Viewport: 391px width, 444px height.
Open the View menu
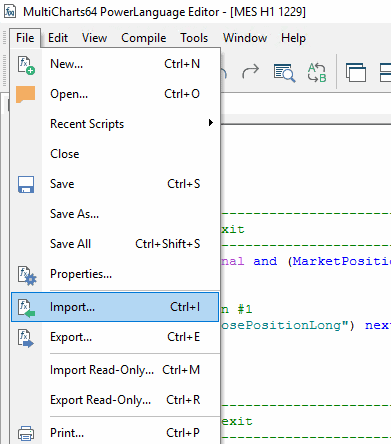(x=95, y=38)
